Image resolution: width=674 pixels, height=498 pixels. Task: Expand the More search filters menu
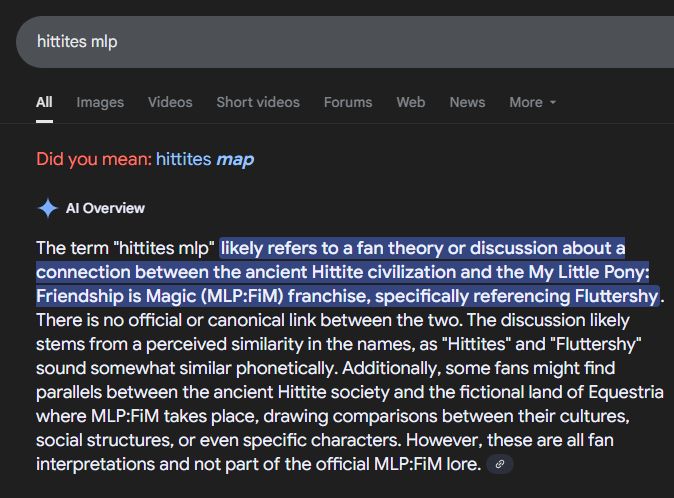[533, 102]
